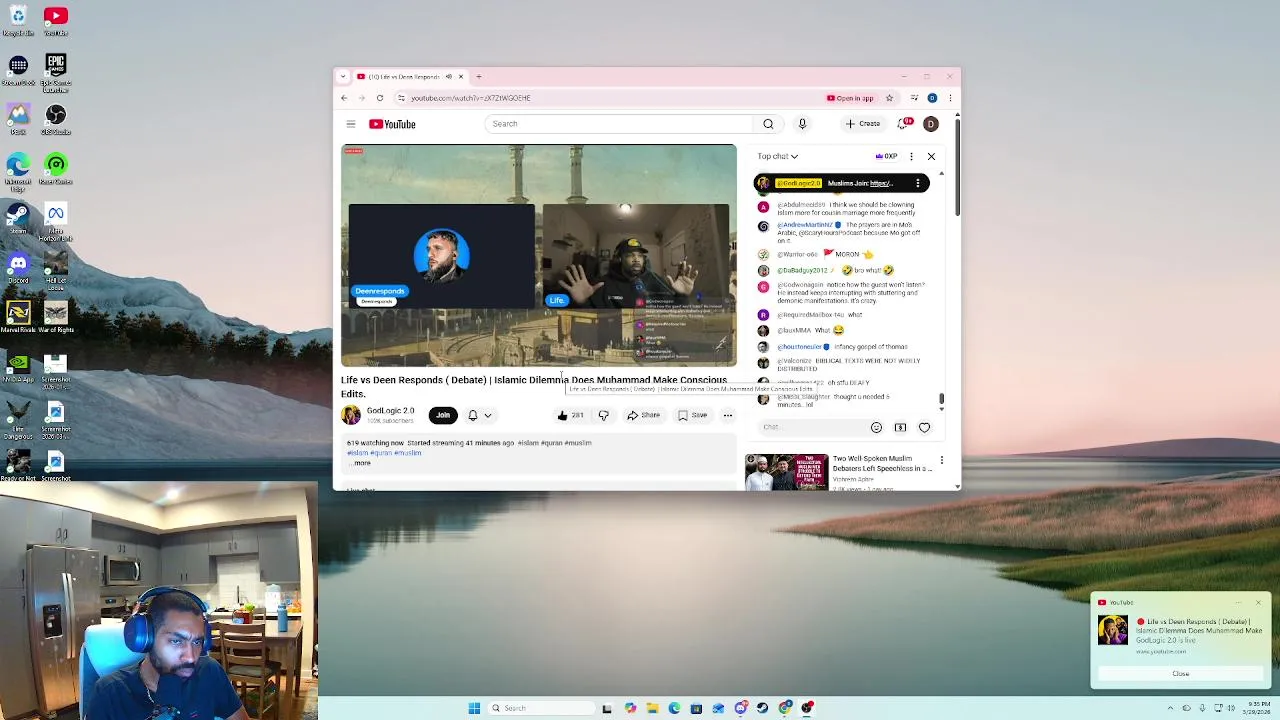The image size is (1280, 720).
Task: Open Marvel Rivals desktop icon
Action: pos(18,317)
